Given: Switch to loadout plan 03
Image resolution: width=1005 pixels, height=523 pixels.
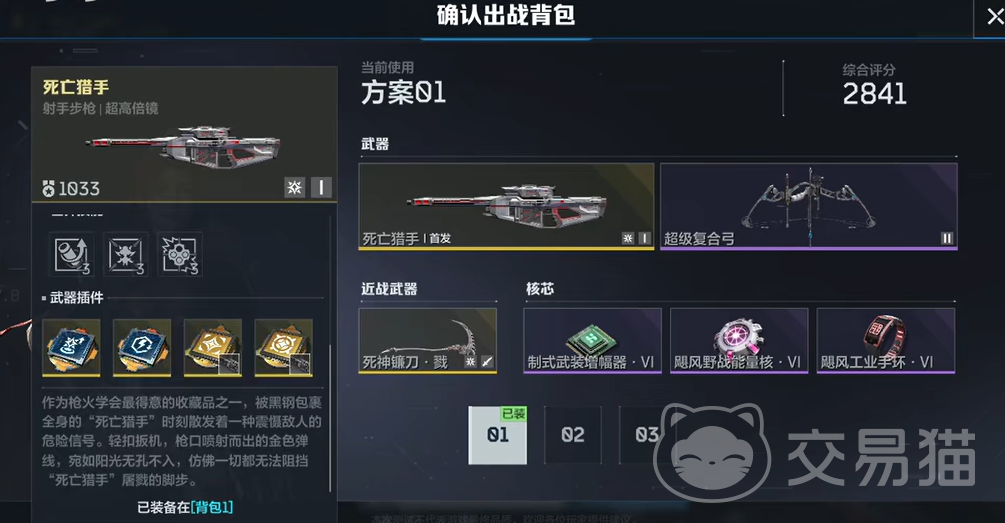Looking at the screenshot, I should click(647, 435).
